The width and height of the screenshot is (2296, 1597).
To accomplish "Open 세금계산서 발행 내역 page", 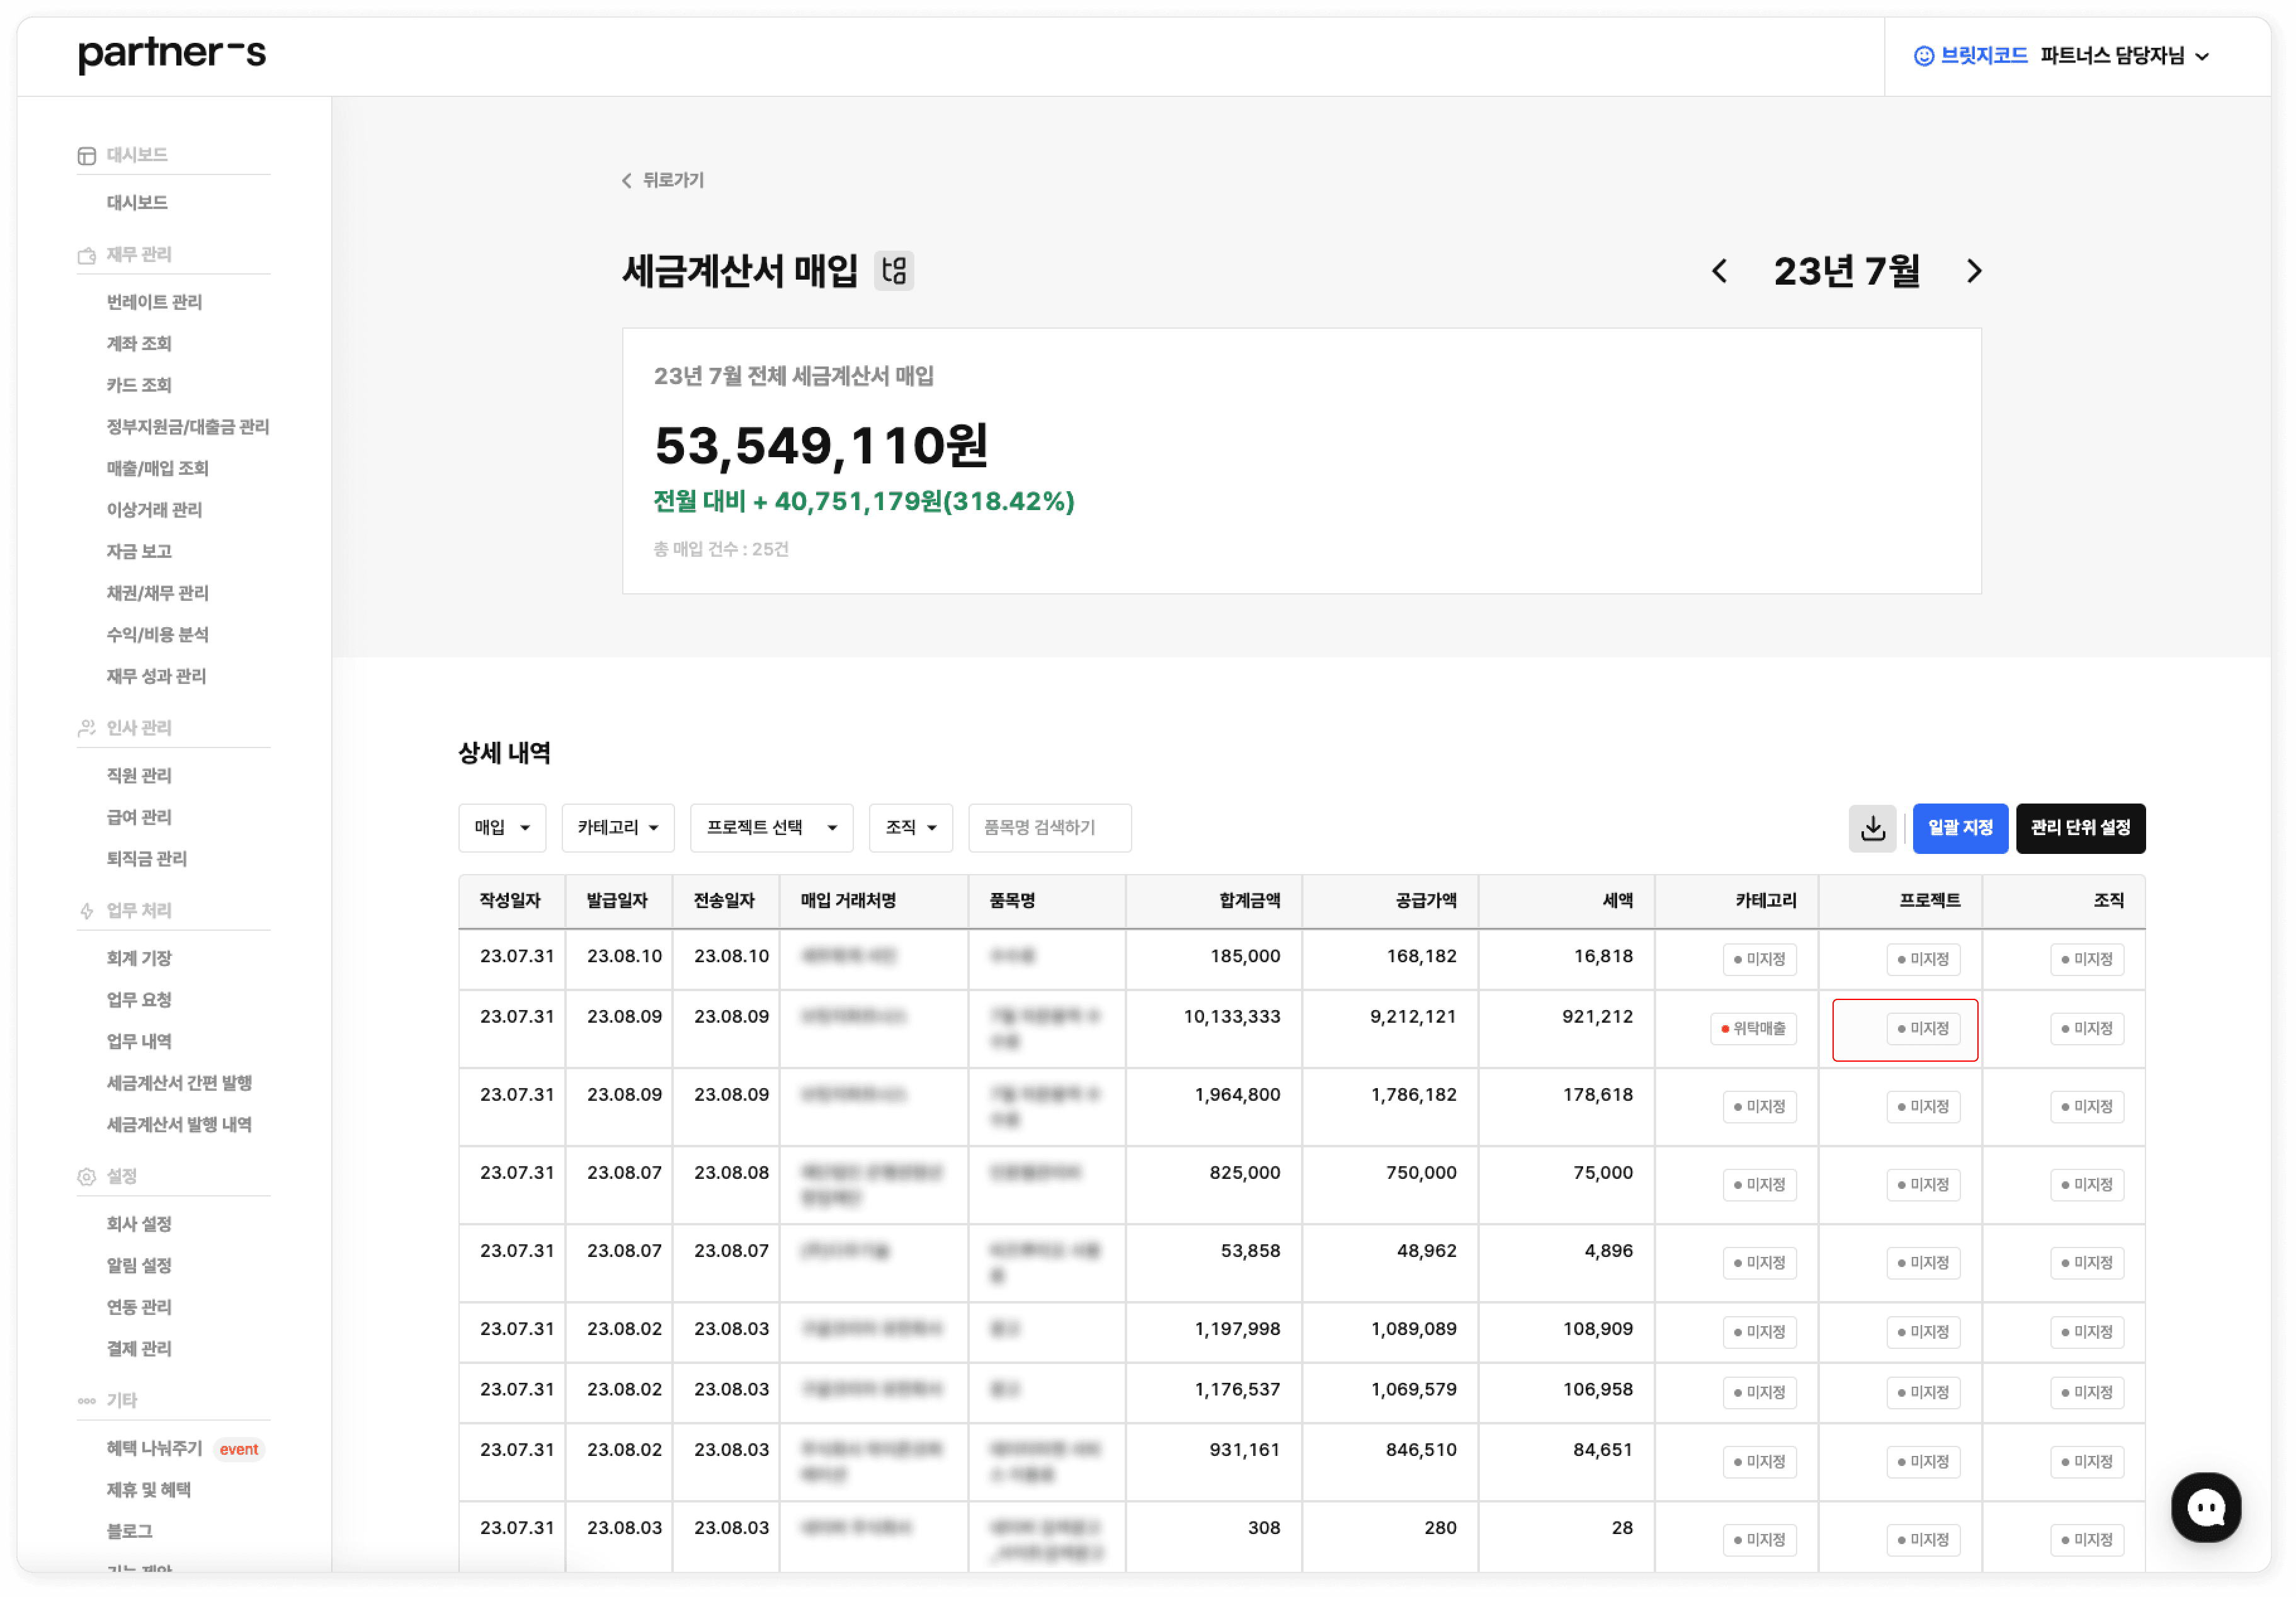I will pos(179,1125).
